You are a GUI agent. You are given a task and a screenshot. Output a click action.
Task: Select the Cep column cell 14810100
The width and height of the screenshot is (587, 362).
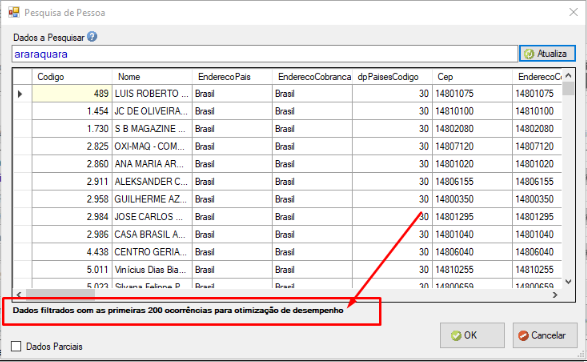473,111
